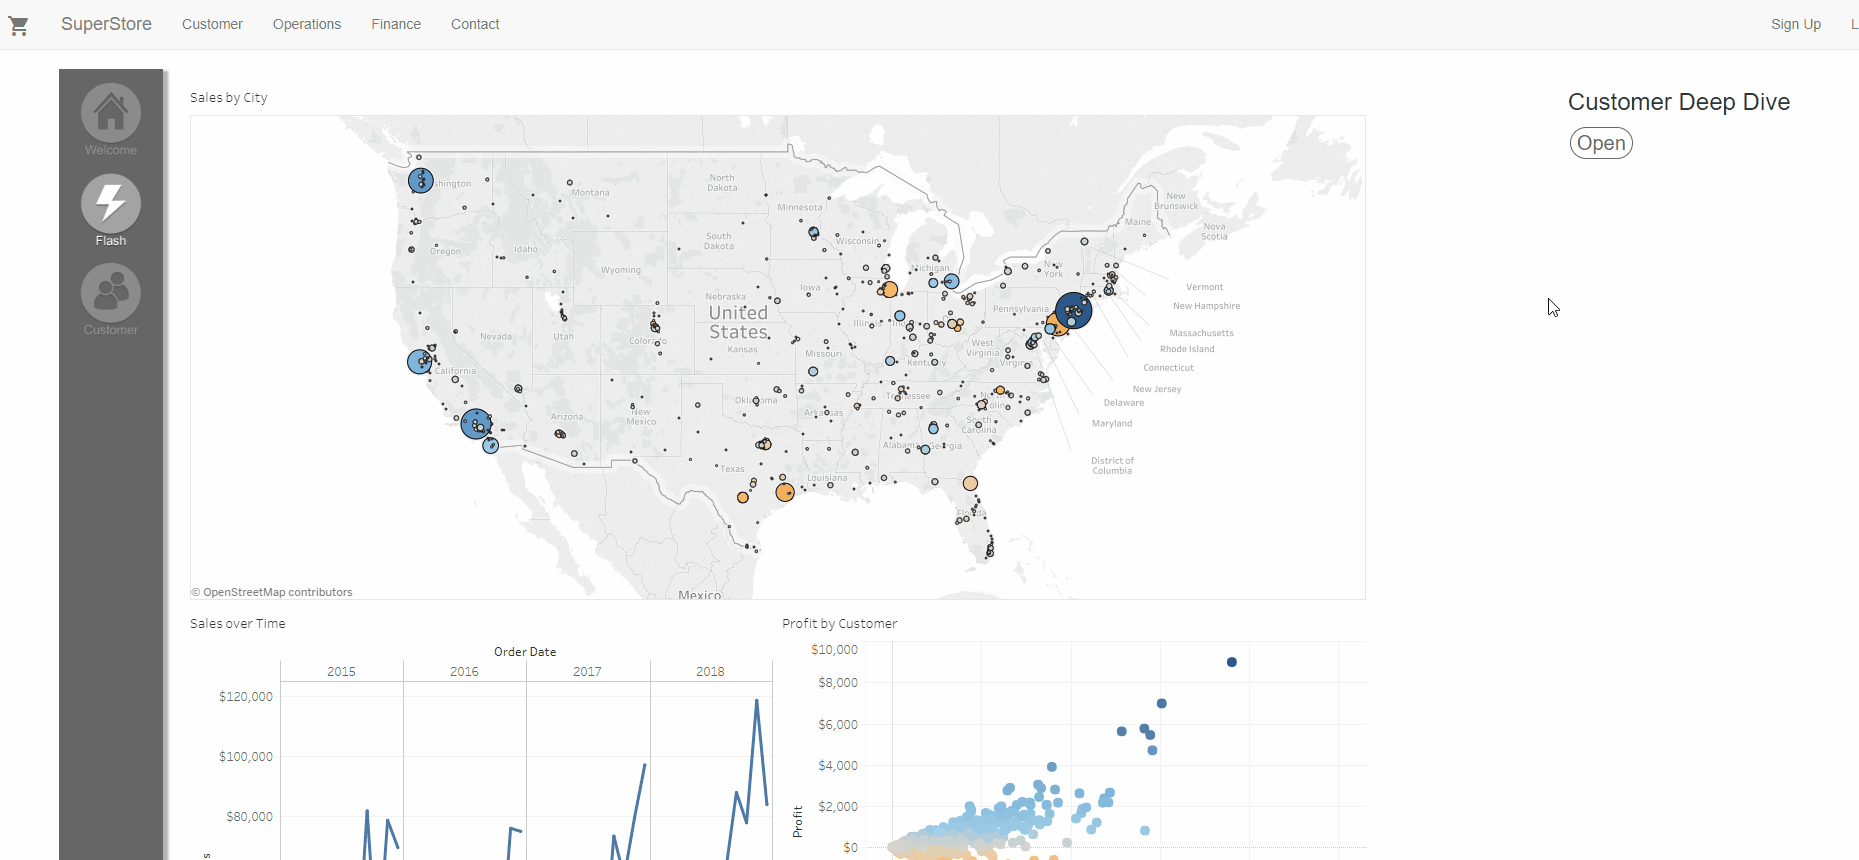Select the top-profit customer dot in scatter plot
This screenshot has width=1859, height=860.
[x=1232, y=662]
